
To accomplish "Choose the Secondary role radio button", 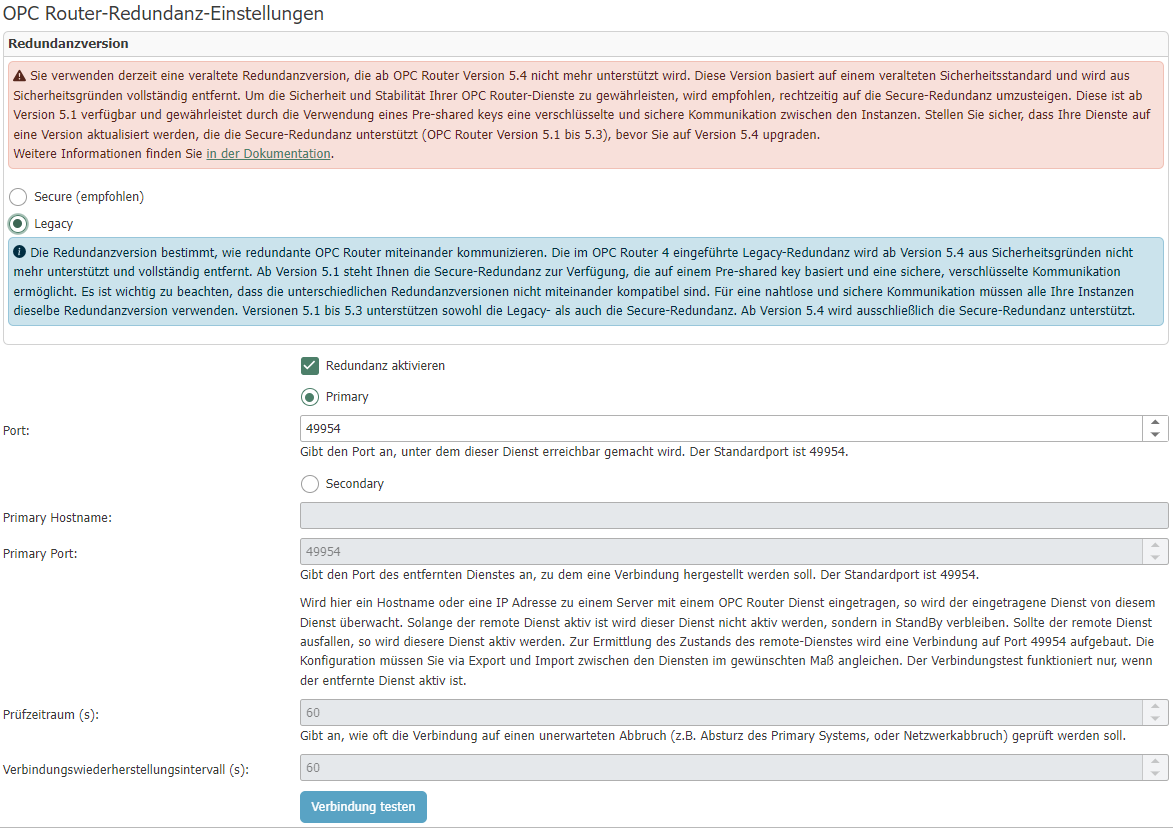I will coord(310,484).
